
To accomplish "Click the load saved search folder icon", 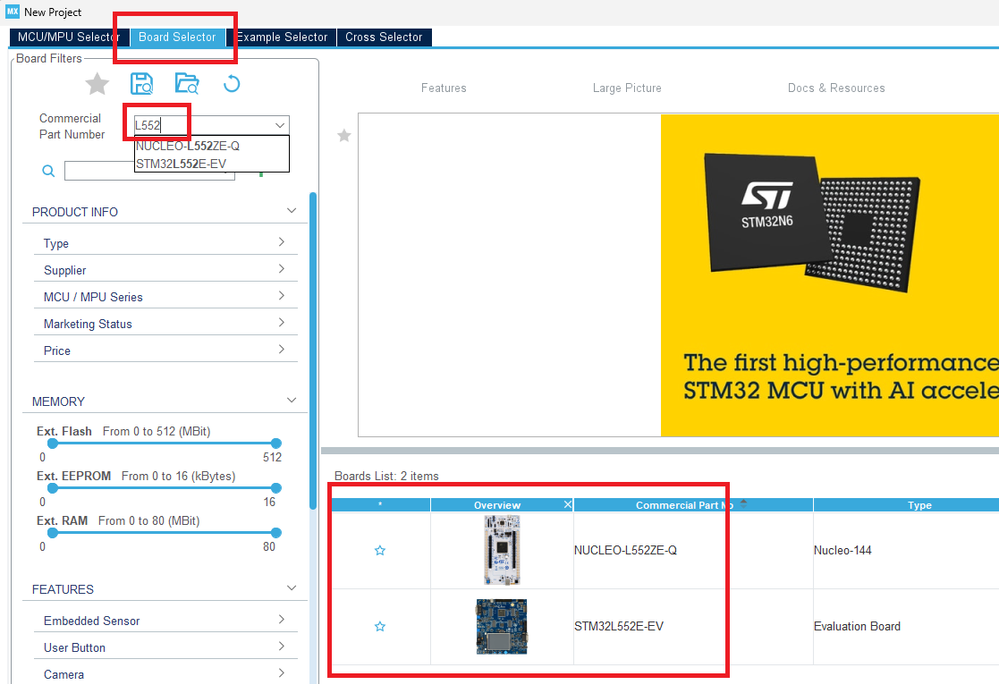I will pos(187,84).
